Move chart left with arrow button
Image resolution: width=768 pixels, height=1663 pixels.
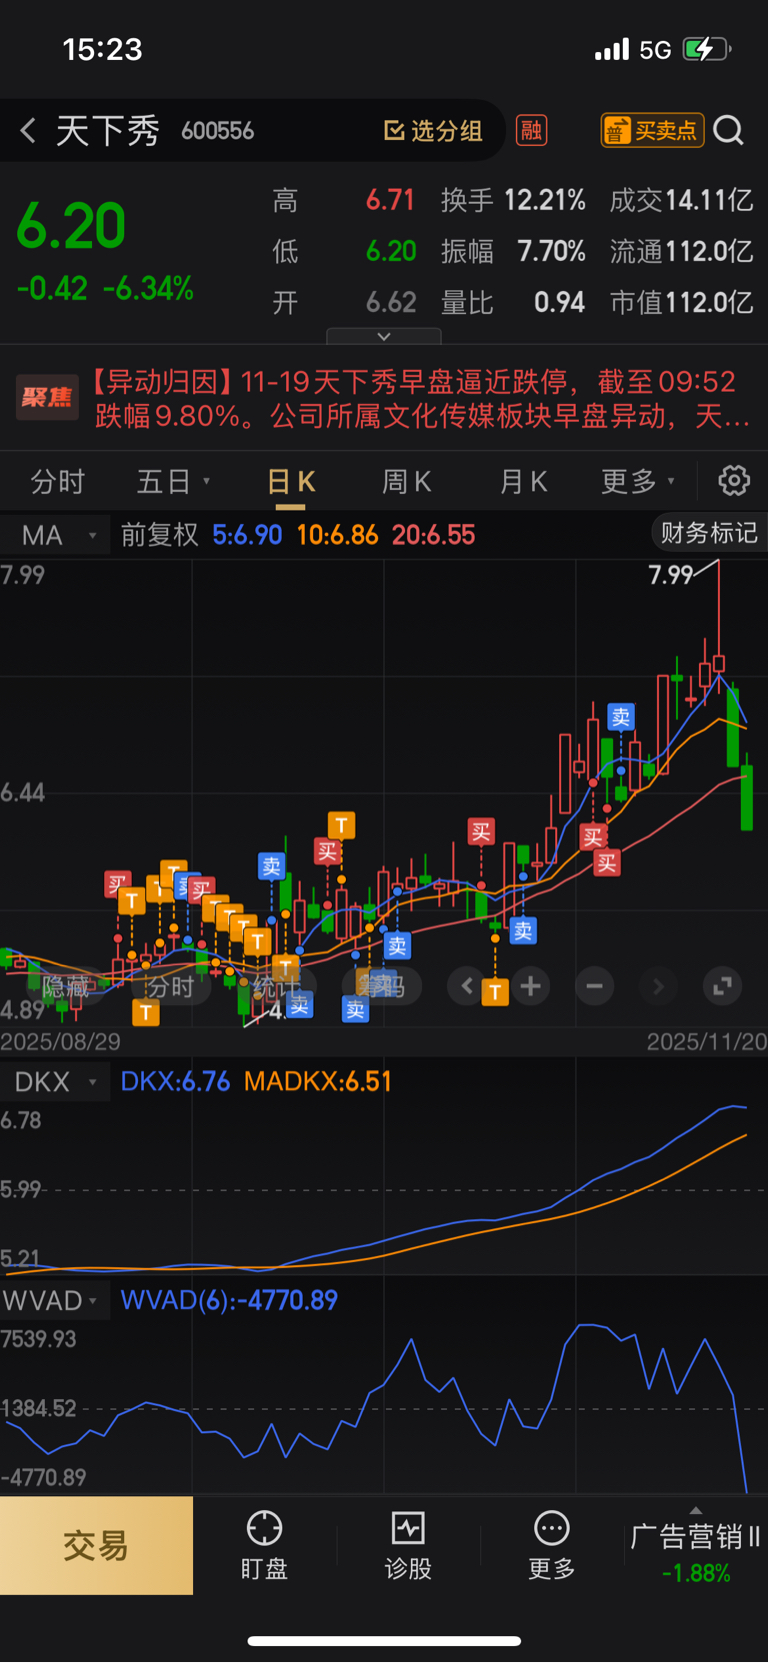pos(467,987)
